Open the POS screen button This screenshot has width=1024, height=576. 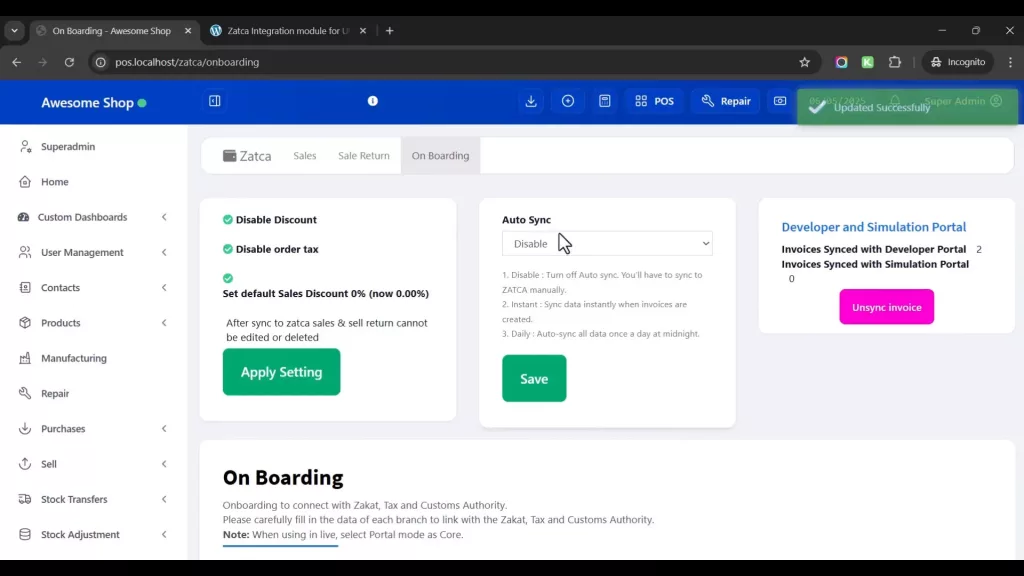click(x=654, y=101)
